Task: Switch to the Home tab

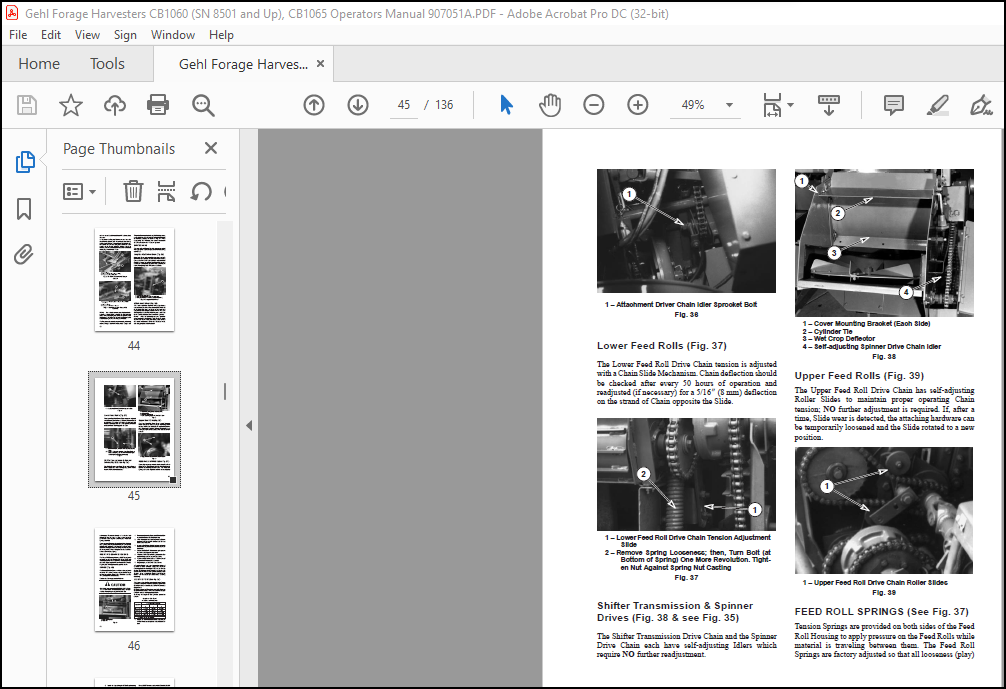Action: pos(39,64)
